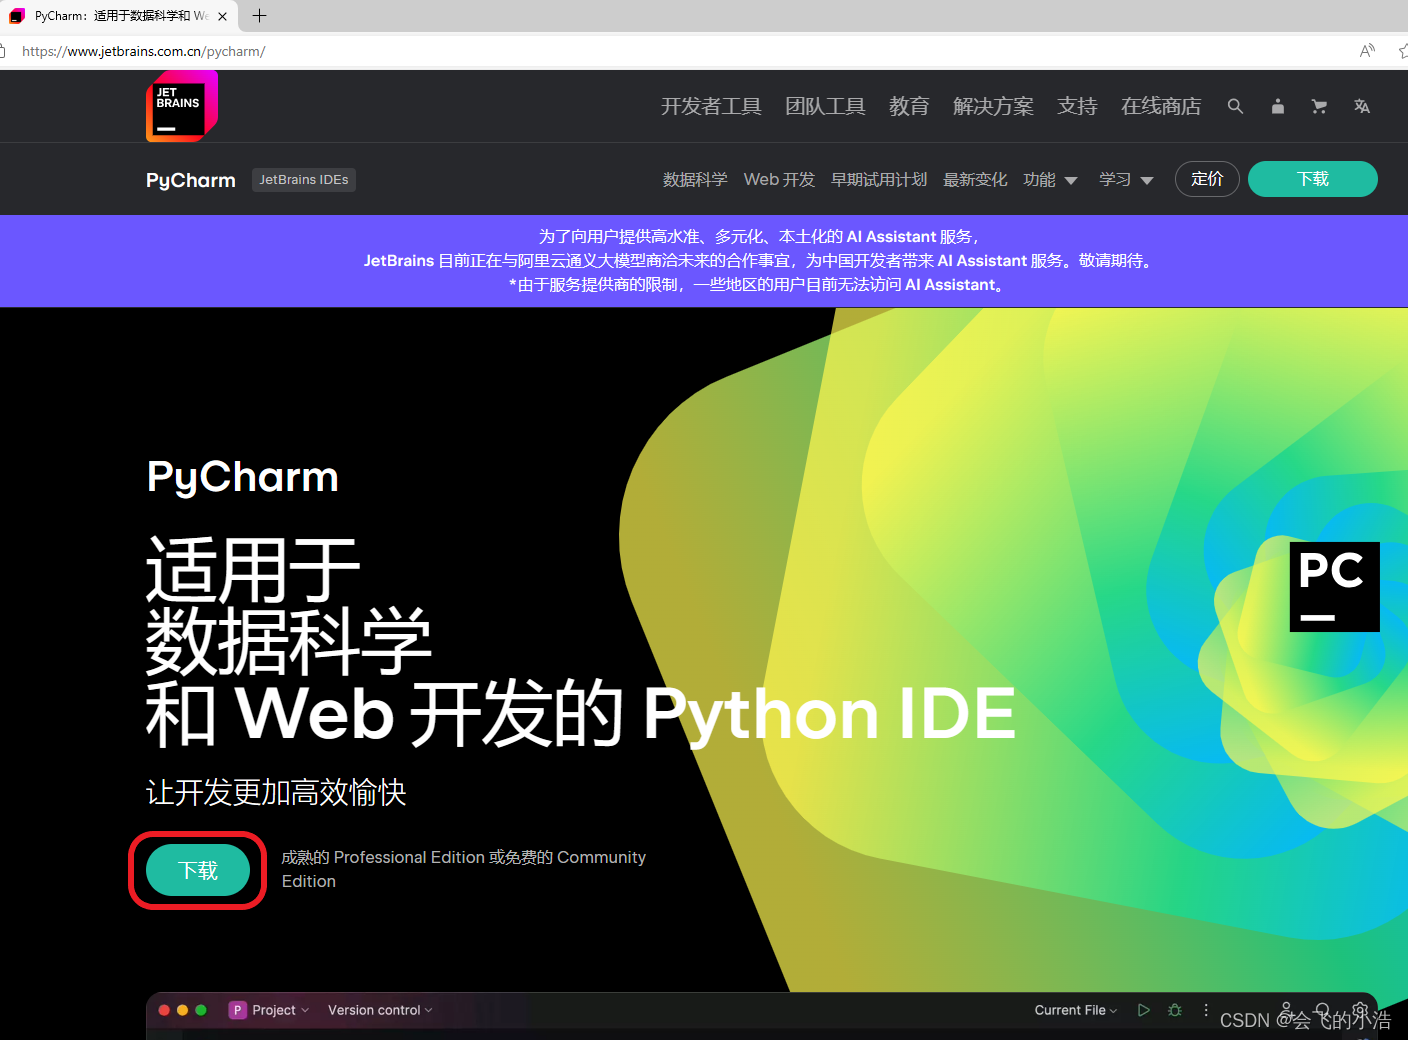Viewport: 1408px width, 1040px height.
Task: Click the text 成熟的 Professional Edition 或免费的 Community
Action: pos(463,857)
